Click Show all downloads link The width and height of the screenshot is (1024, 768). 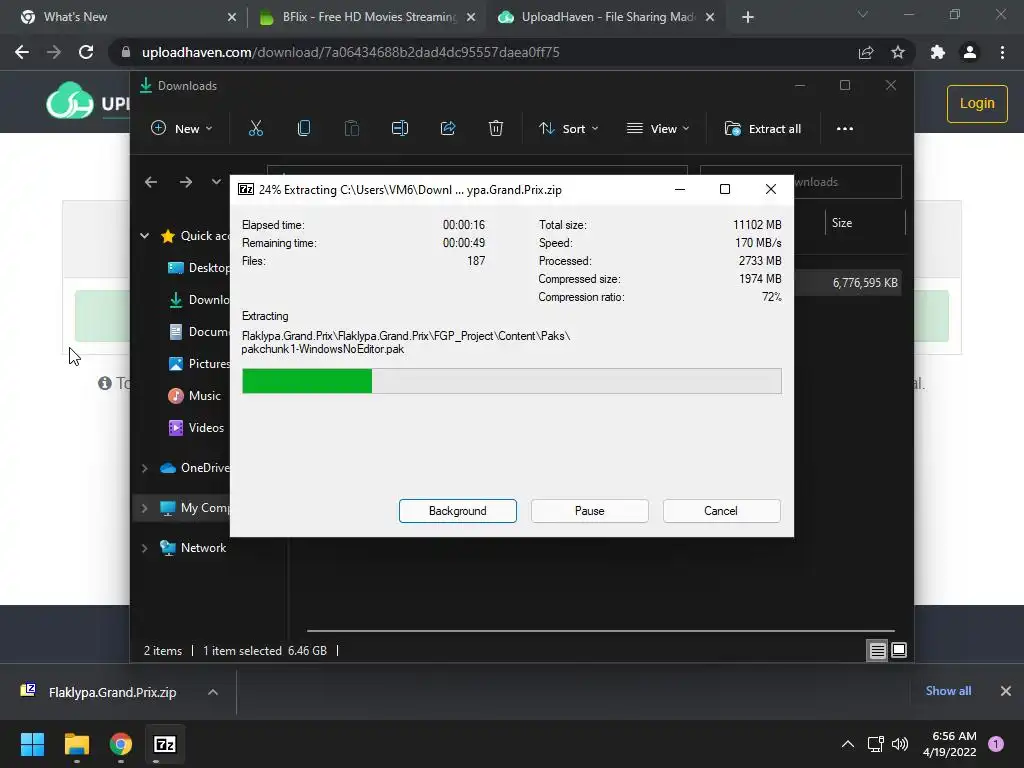tap(948, 691)
